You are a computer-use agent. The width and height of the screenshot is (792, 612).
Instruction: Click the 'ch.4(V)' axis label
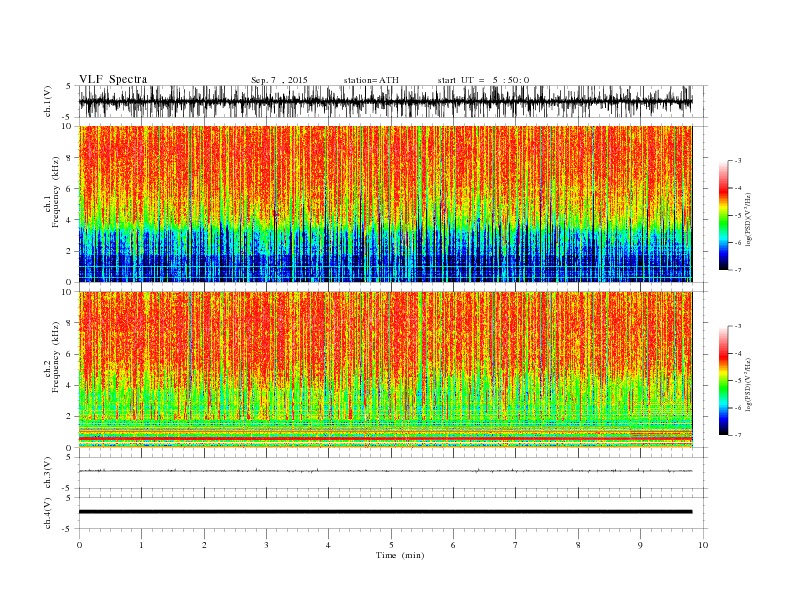[48, 513]
